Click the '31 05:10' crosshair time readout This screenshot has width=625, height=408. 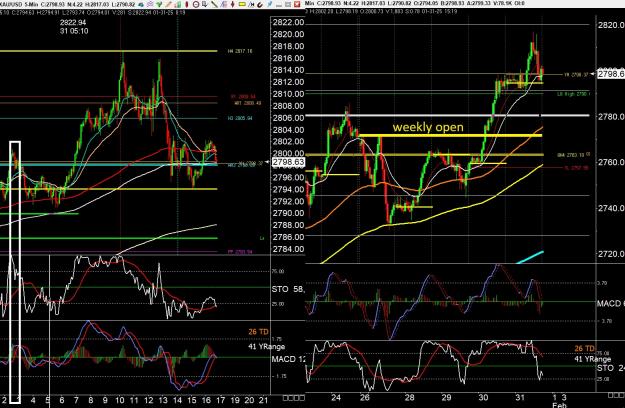point(74,31)
